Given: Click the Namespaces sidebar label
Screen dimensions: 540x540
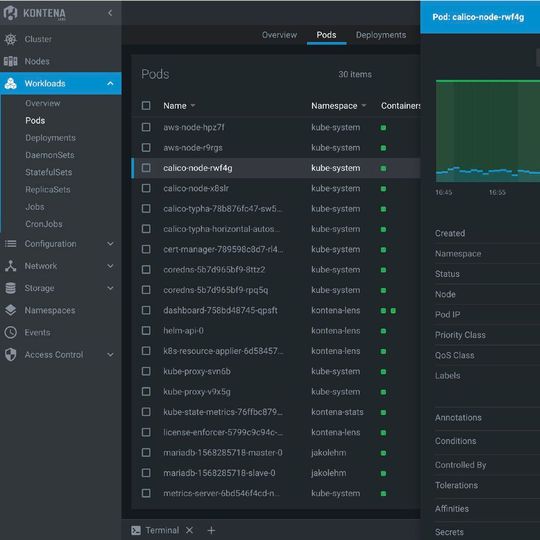Looking at the screenshot, I should coord(50,310).
